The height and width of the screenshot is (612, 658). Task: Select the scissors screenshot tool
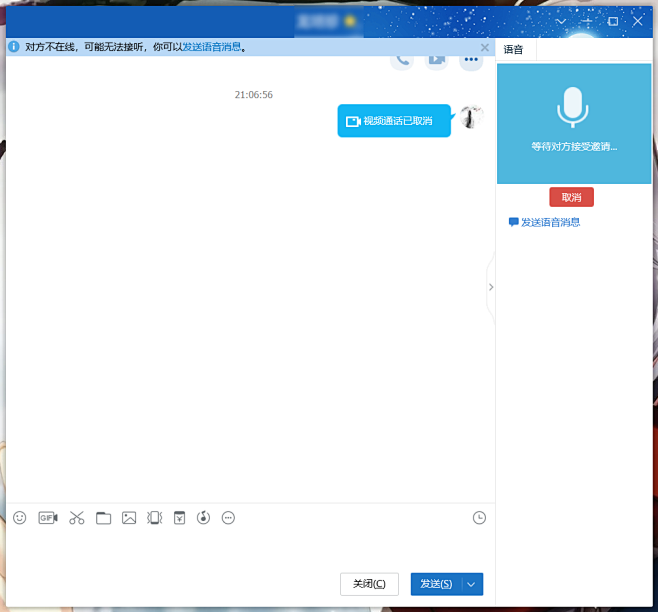(77, 518)
